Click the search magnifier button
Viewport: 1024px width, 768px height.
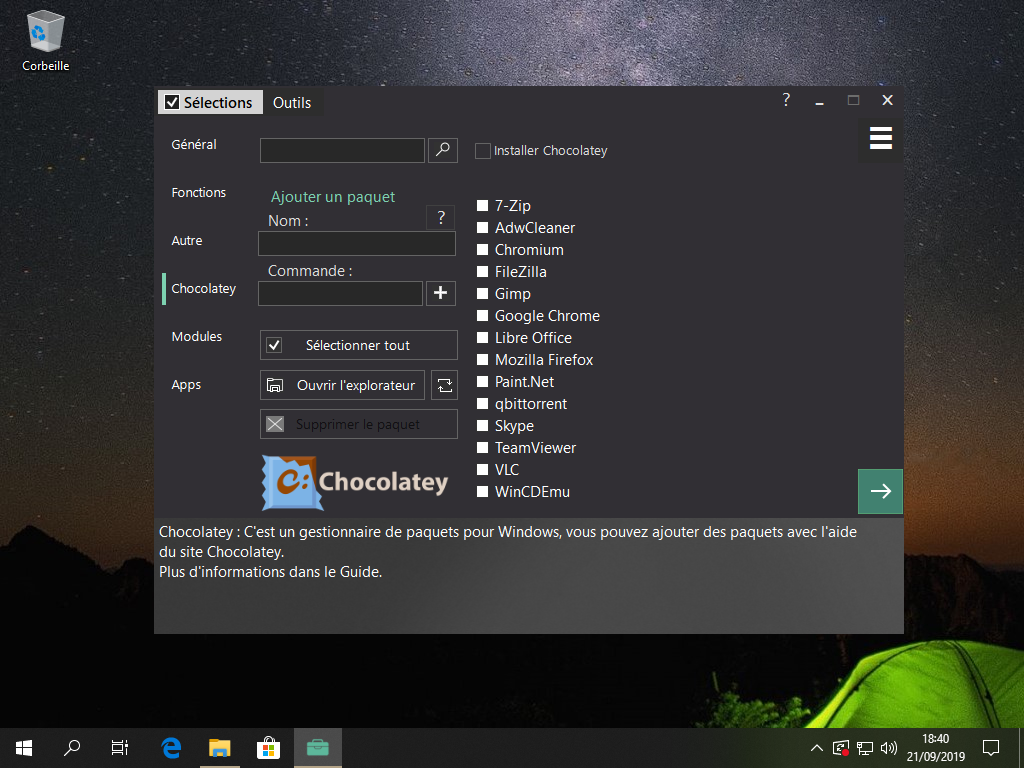[x=443, y=150]
